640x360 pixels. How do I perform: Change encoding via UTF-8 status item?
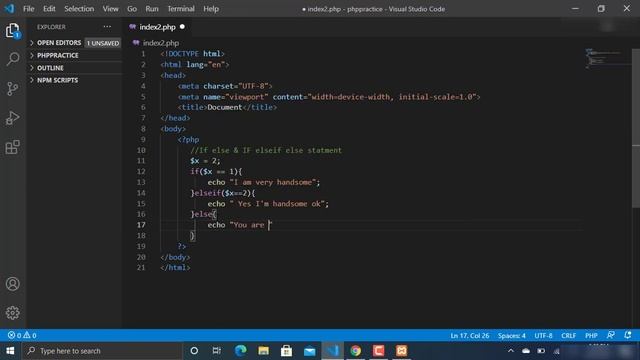[543, 336]
